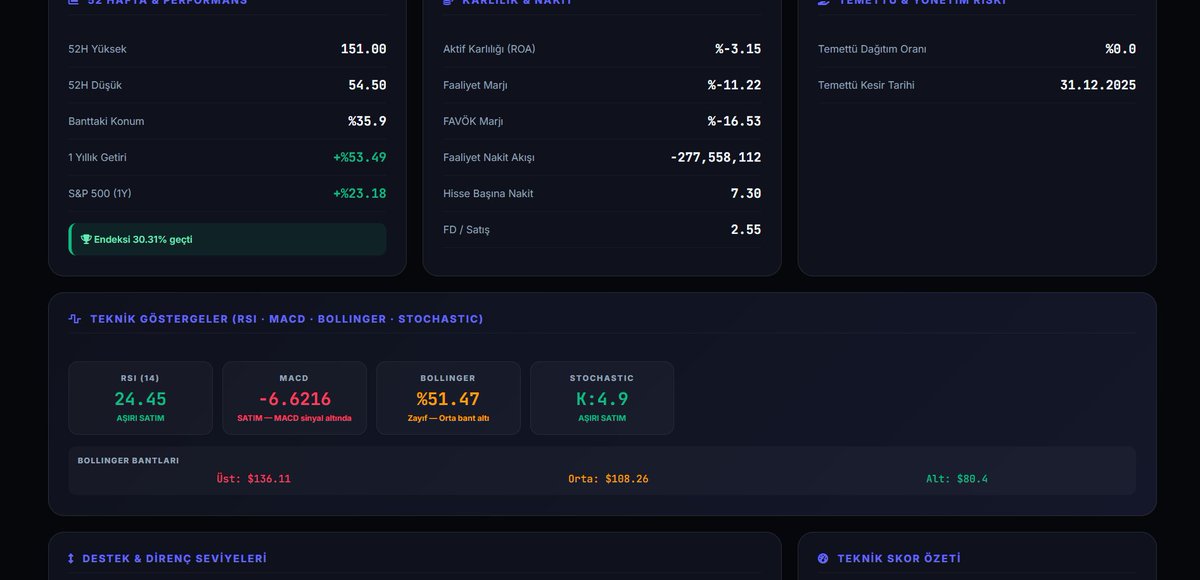This screenshot has height=580, width=1200.
Task: Click the "1 Yıllık Getiri" label
Action: coord(97,157)
